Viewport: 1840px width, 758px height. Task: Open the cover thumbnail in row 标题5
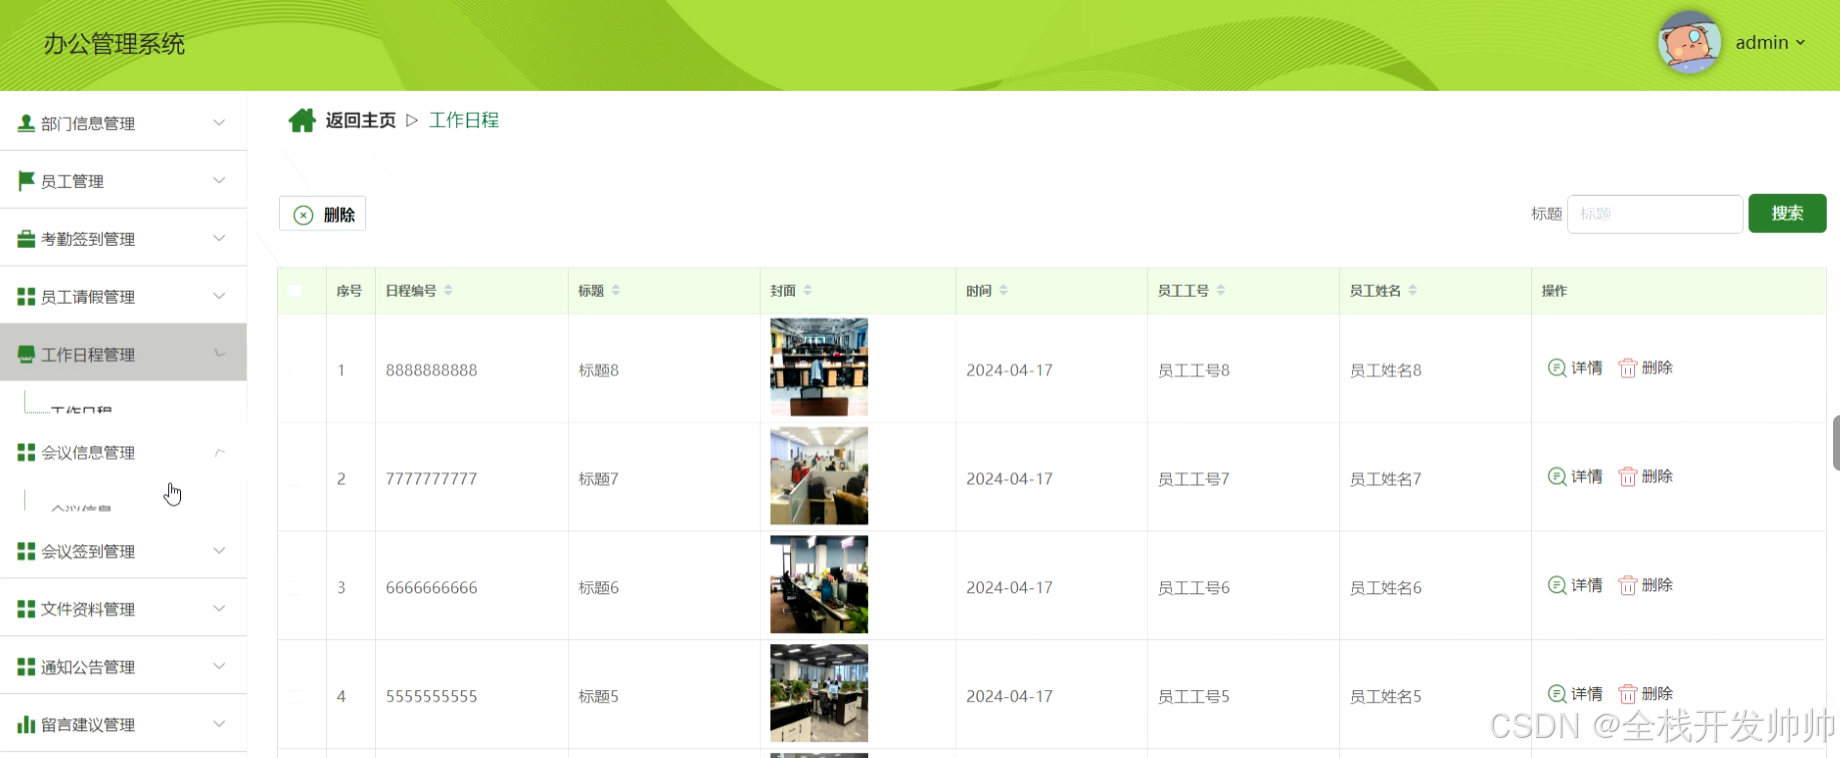click(x=819, y=693)
